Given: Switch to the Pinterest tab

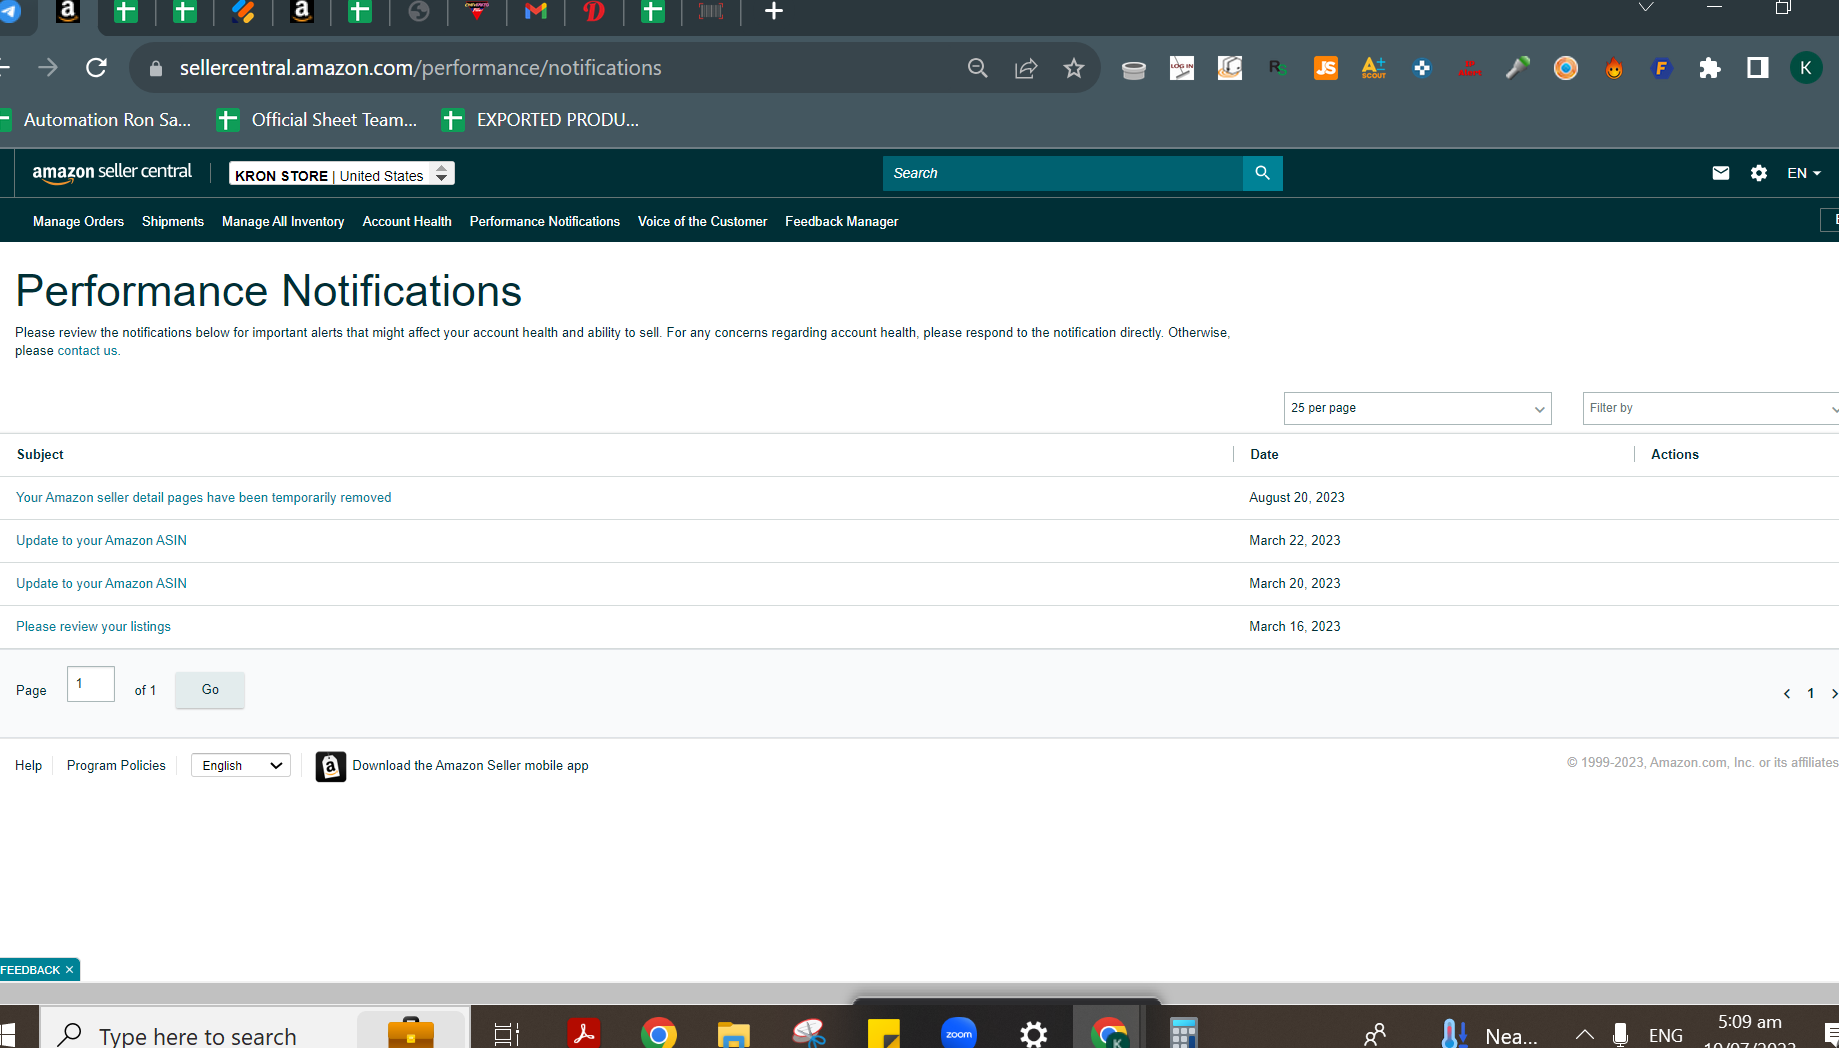Looking at the screenshot, I should click(x=594, y=12).
